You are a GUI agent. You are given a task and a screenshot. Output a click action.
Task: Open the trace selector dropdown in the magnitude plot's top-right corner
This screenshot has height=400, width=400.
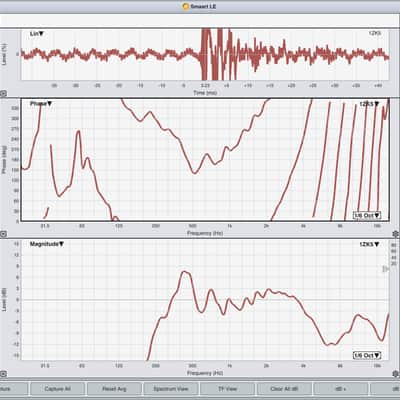[x=369, y=244]
